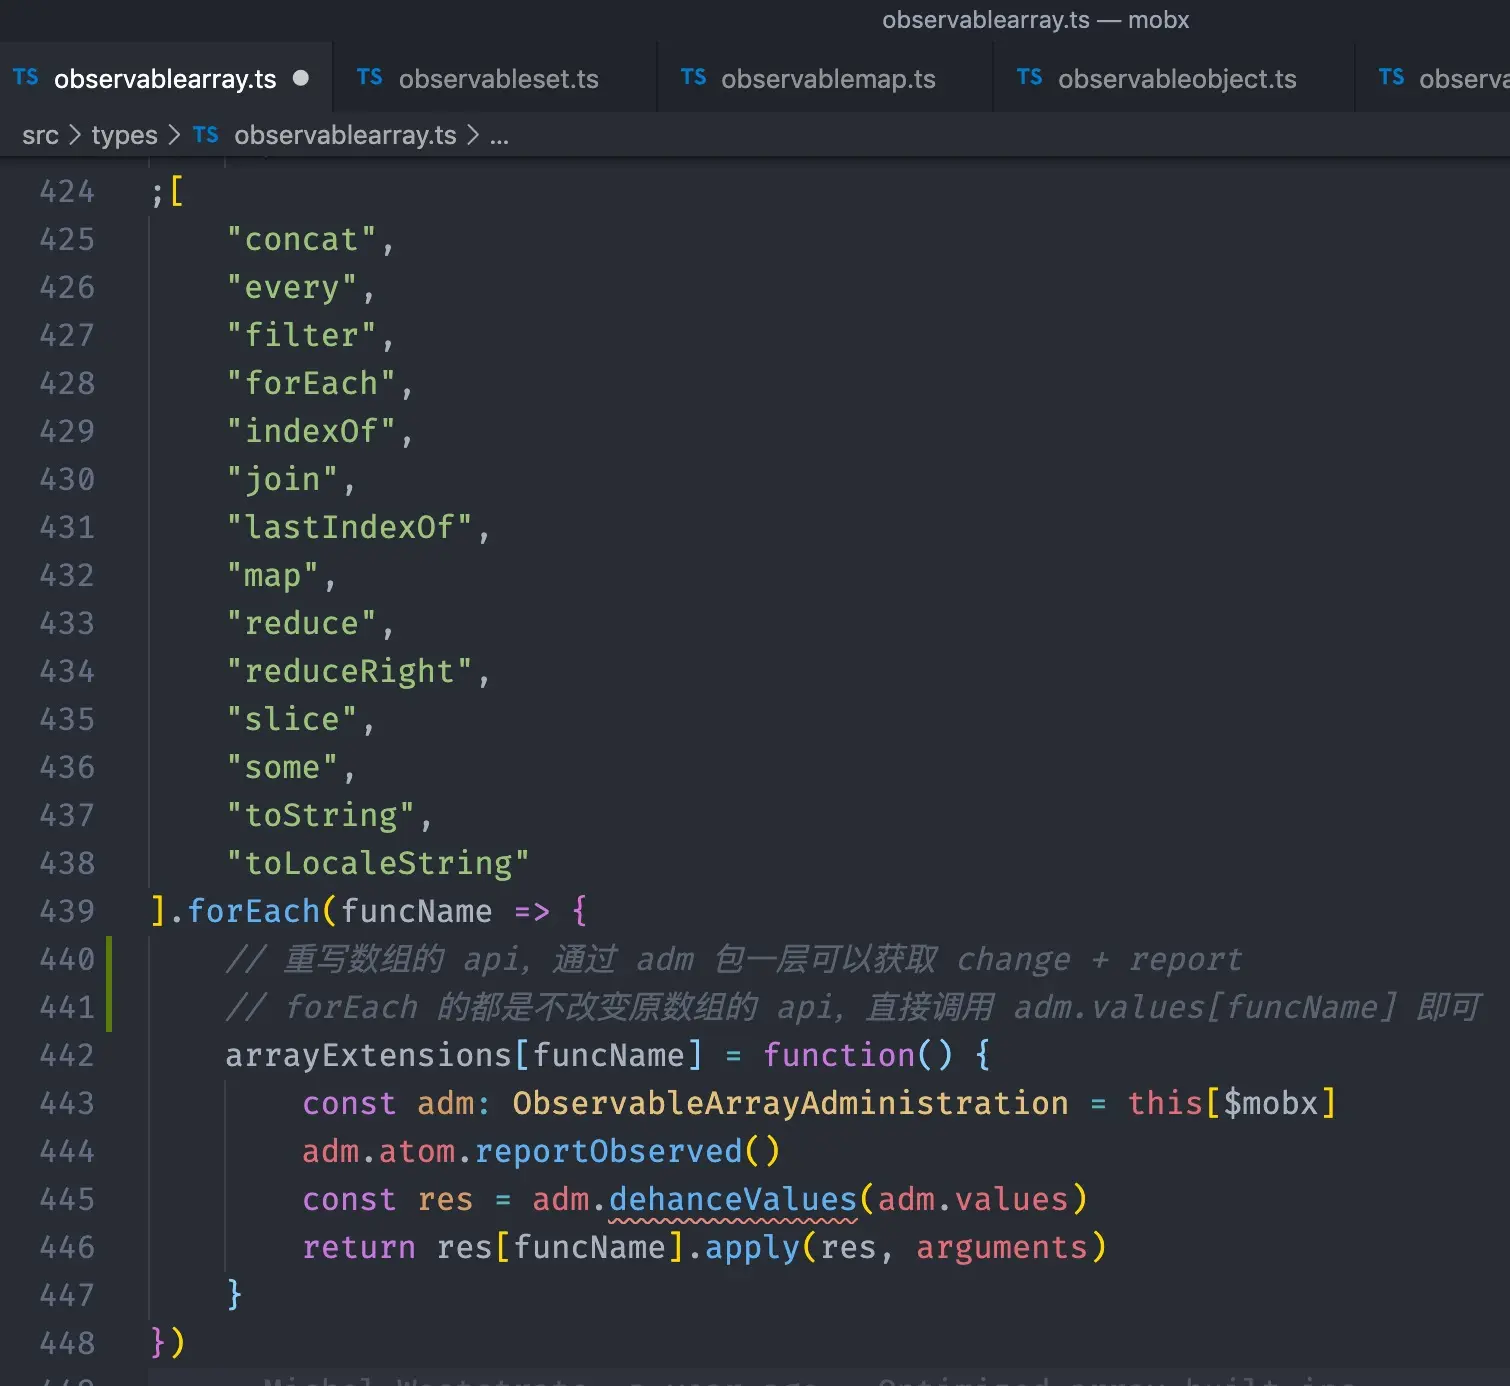
Task: Click the types breadcrumb item
Action: 123,135
